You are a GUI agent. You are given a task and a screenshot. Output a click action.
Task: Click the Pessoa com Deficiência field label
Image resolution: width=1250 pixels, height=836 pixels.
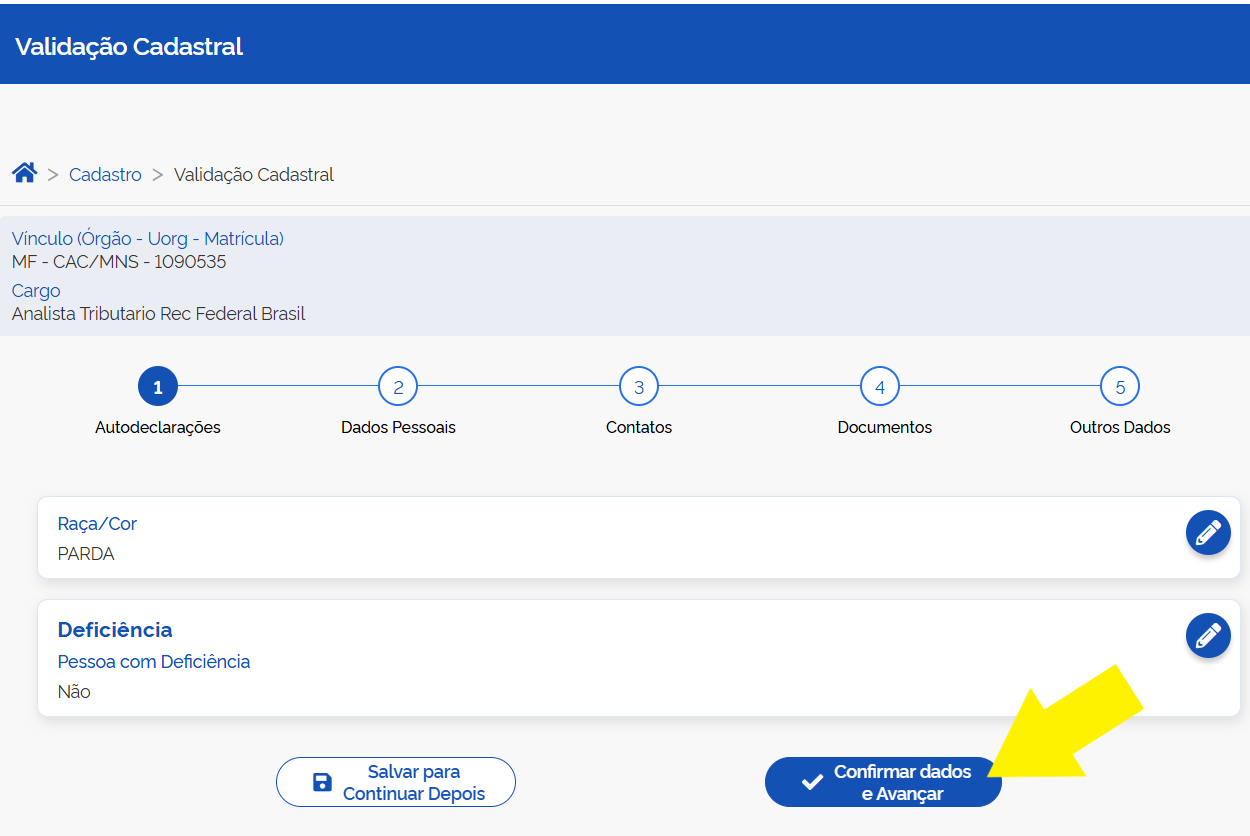(154, 662)
